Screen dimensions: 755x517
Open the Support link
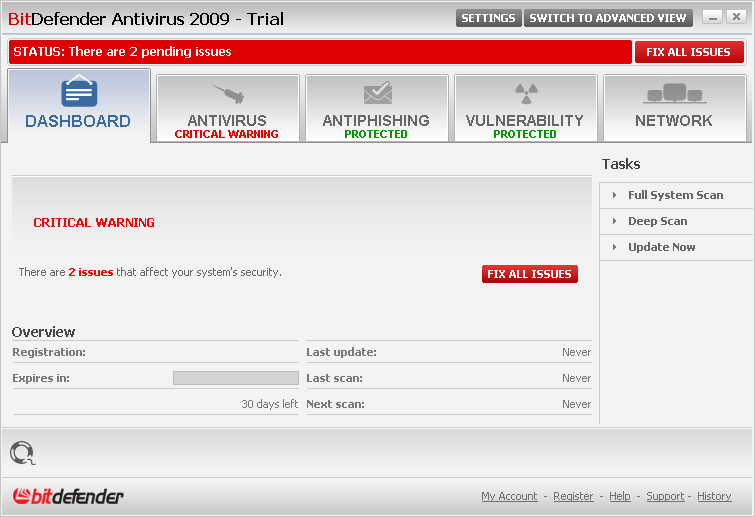pyautogui.click(x=665, y=496)
